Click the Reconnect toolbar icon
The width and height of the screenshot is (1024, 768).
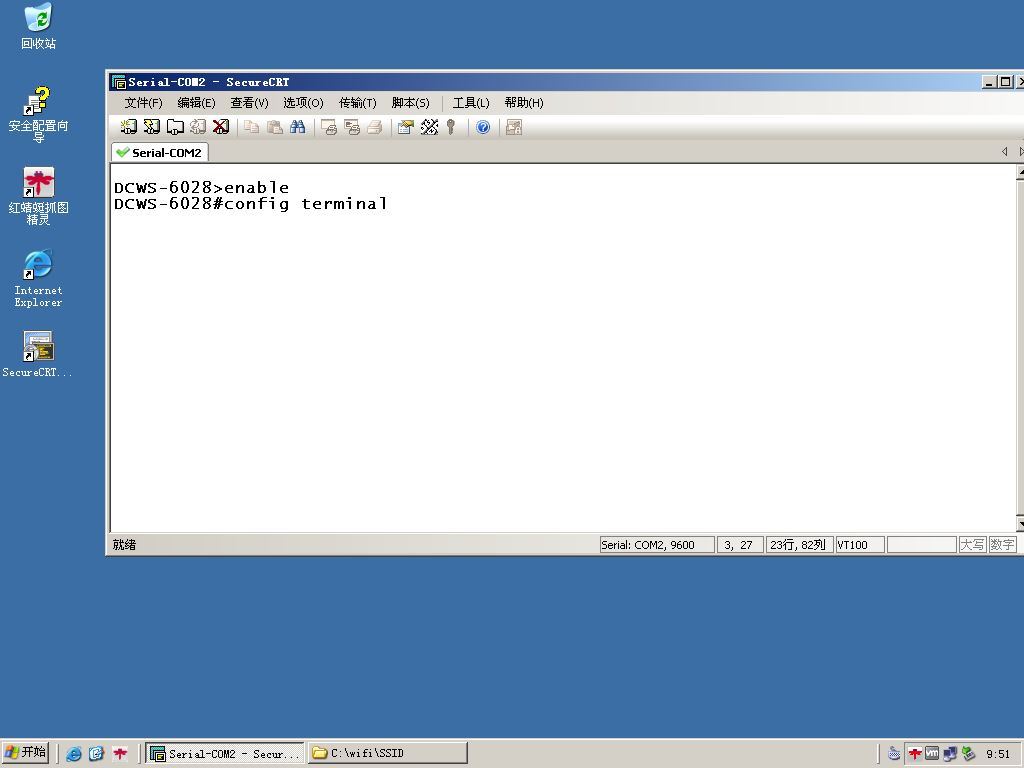(198, 127)
